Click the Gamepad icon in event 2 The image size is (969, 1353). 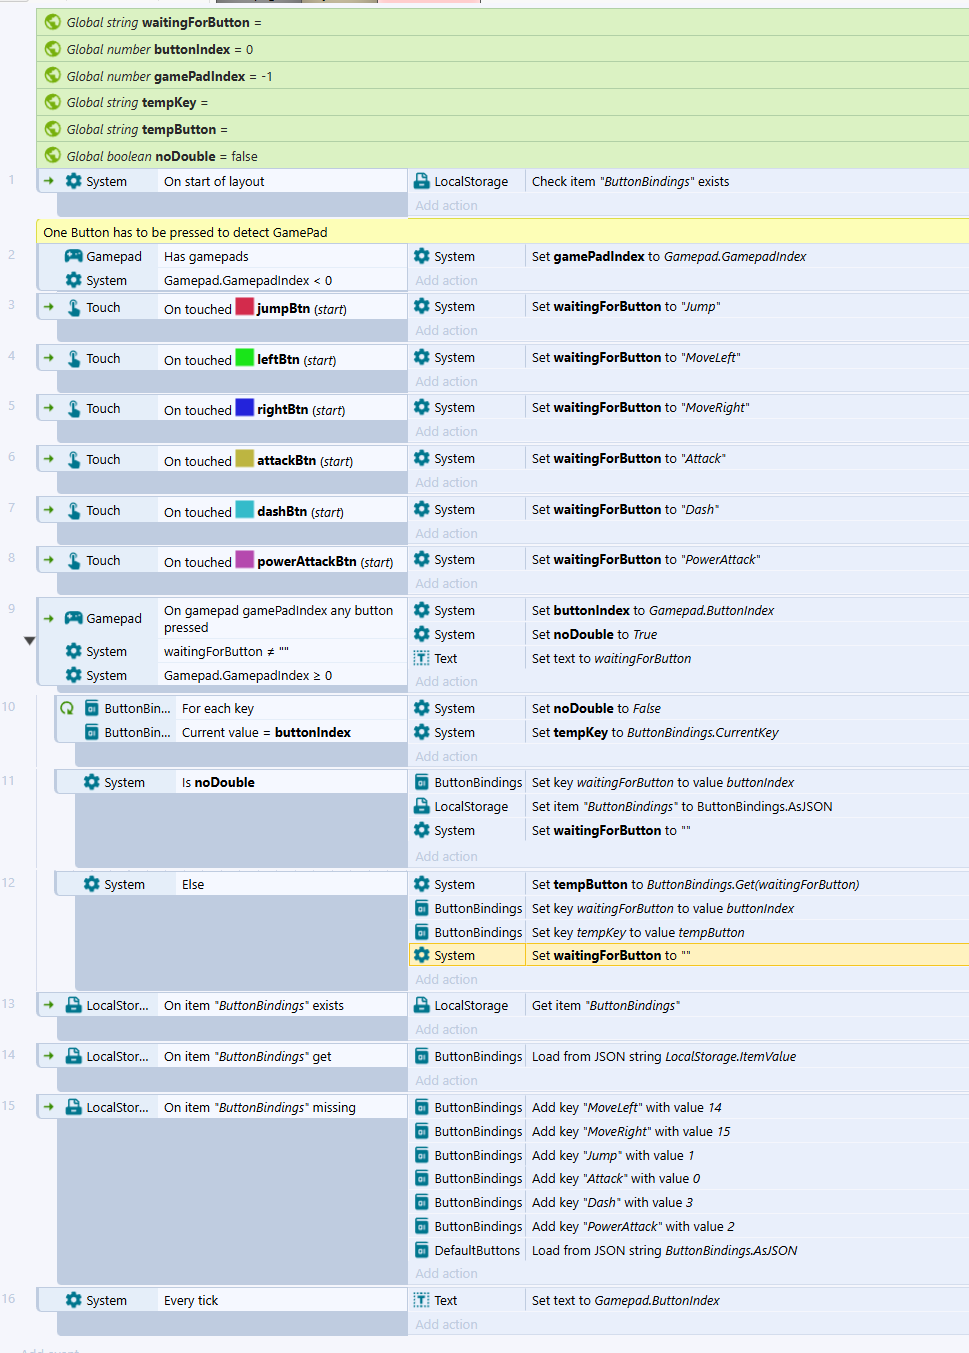click(x=74, y=256)
